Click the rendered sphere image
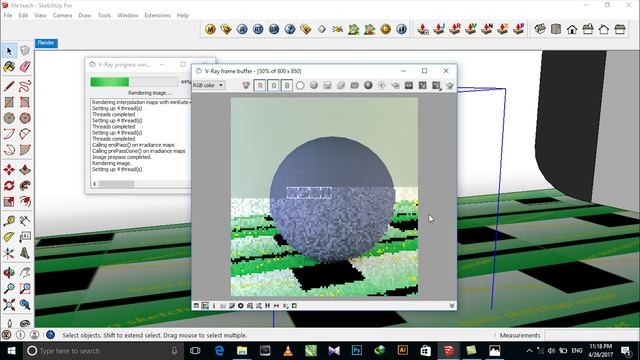The height and width of the screenshot is (360, 640). [x=332, y=199]
